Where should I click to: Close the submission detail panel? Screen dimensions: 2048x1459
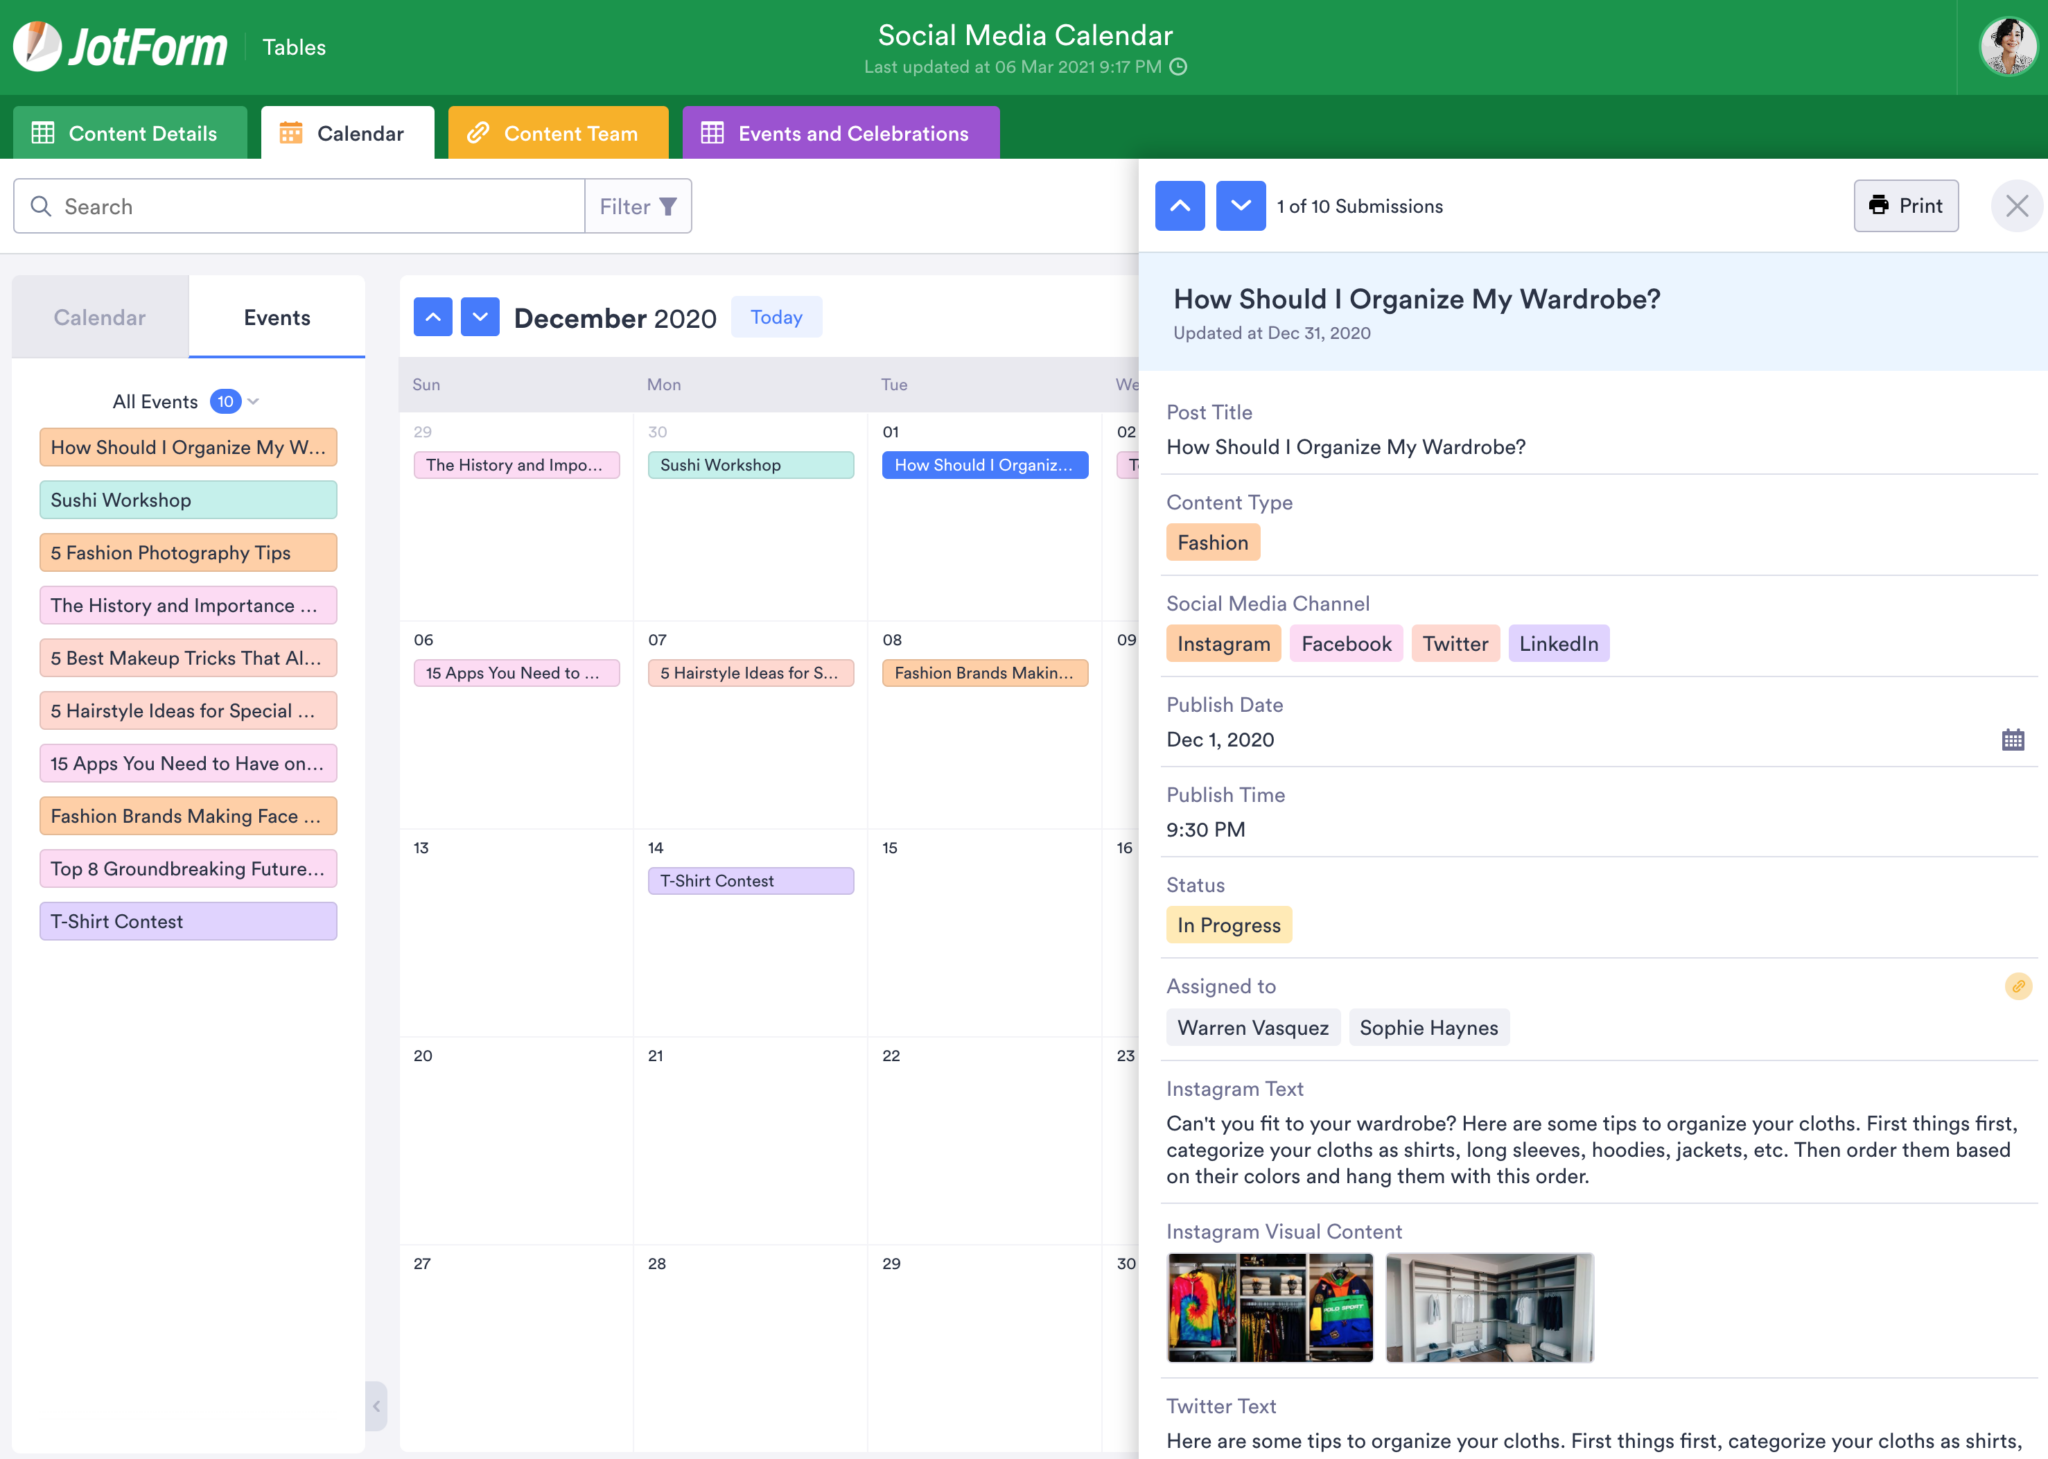point(2016,206)
